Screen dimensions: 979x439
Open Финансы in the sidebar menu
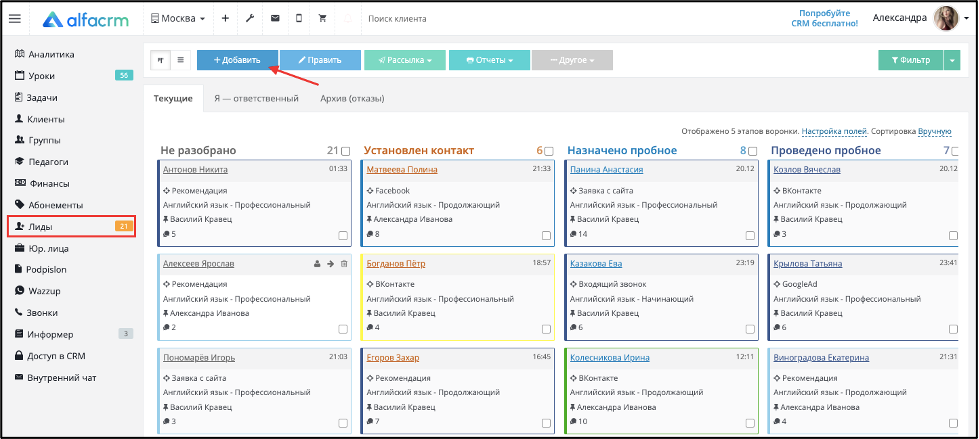[x=48, y=184]
